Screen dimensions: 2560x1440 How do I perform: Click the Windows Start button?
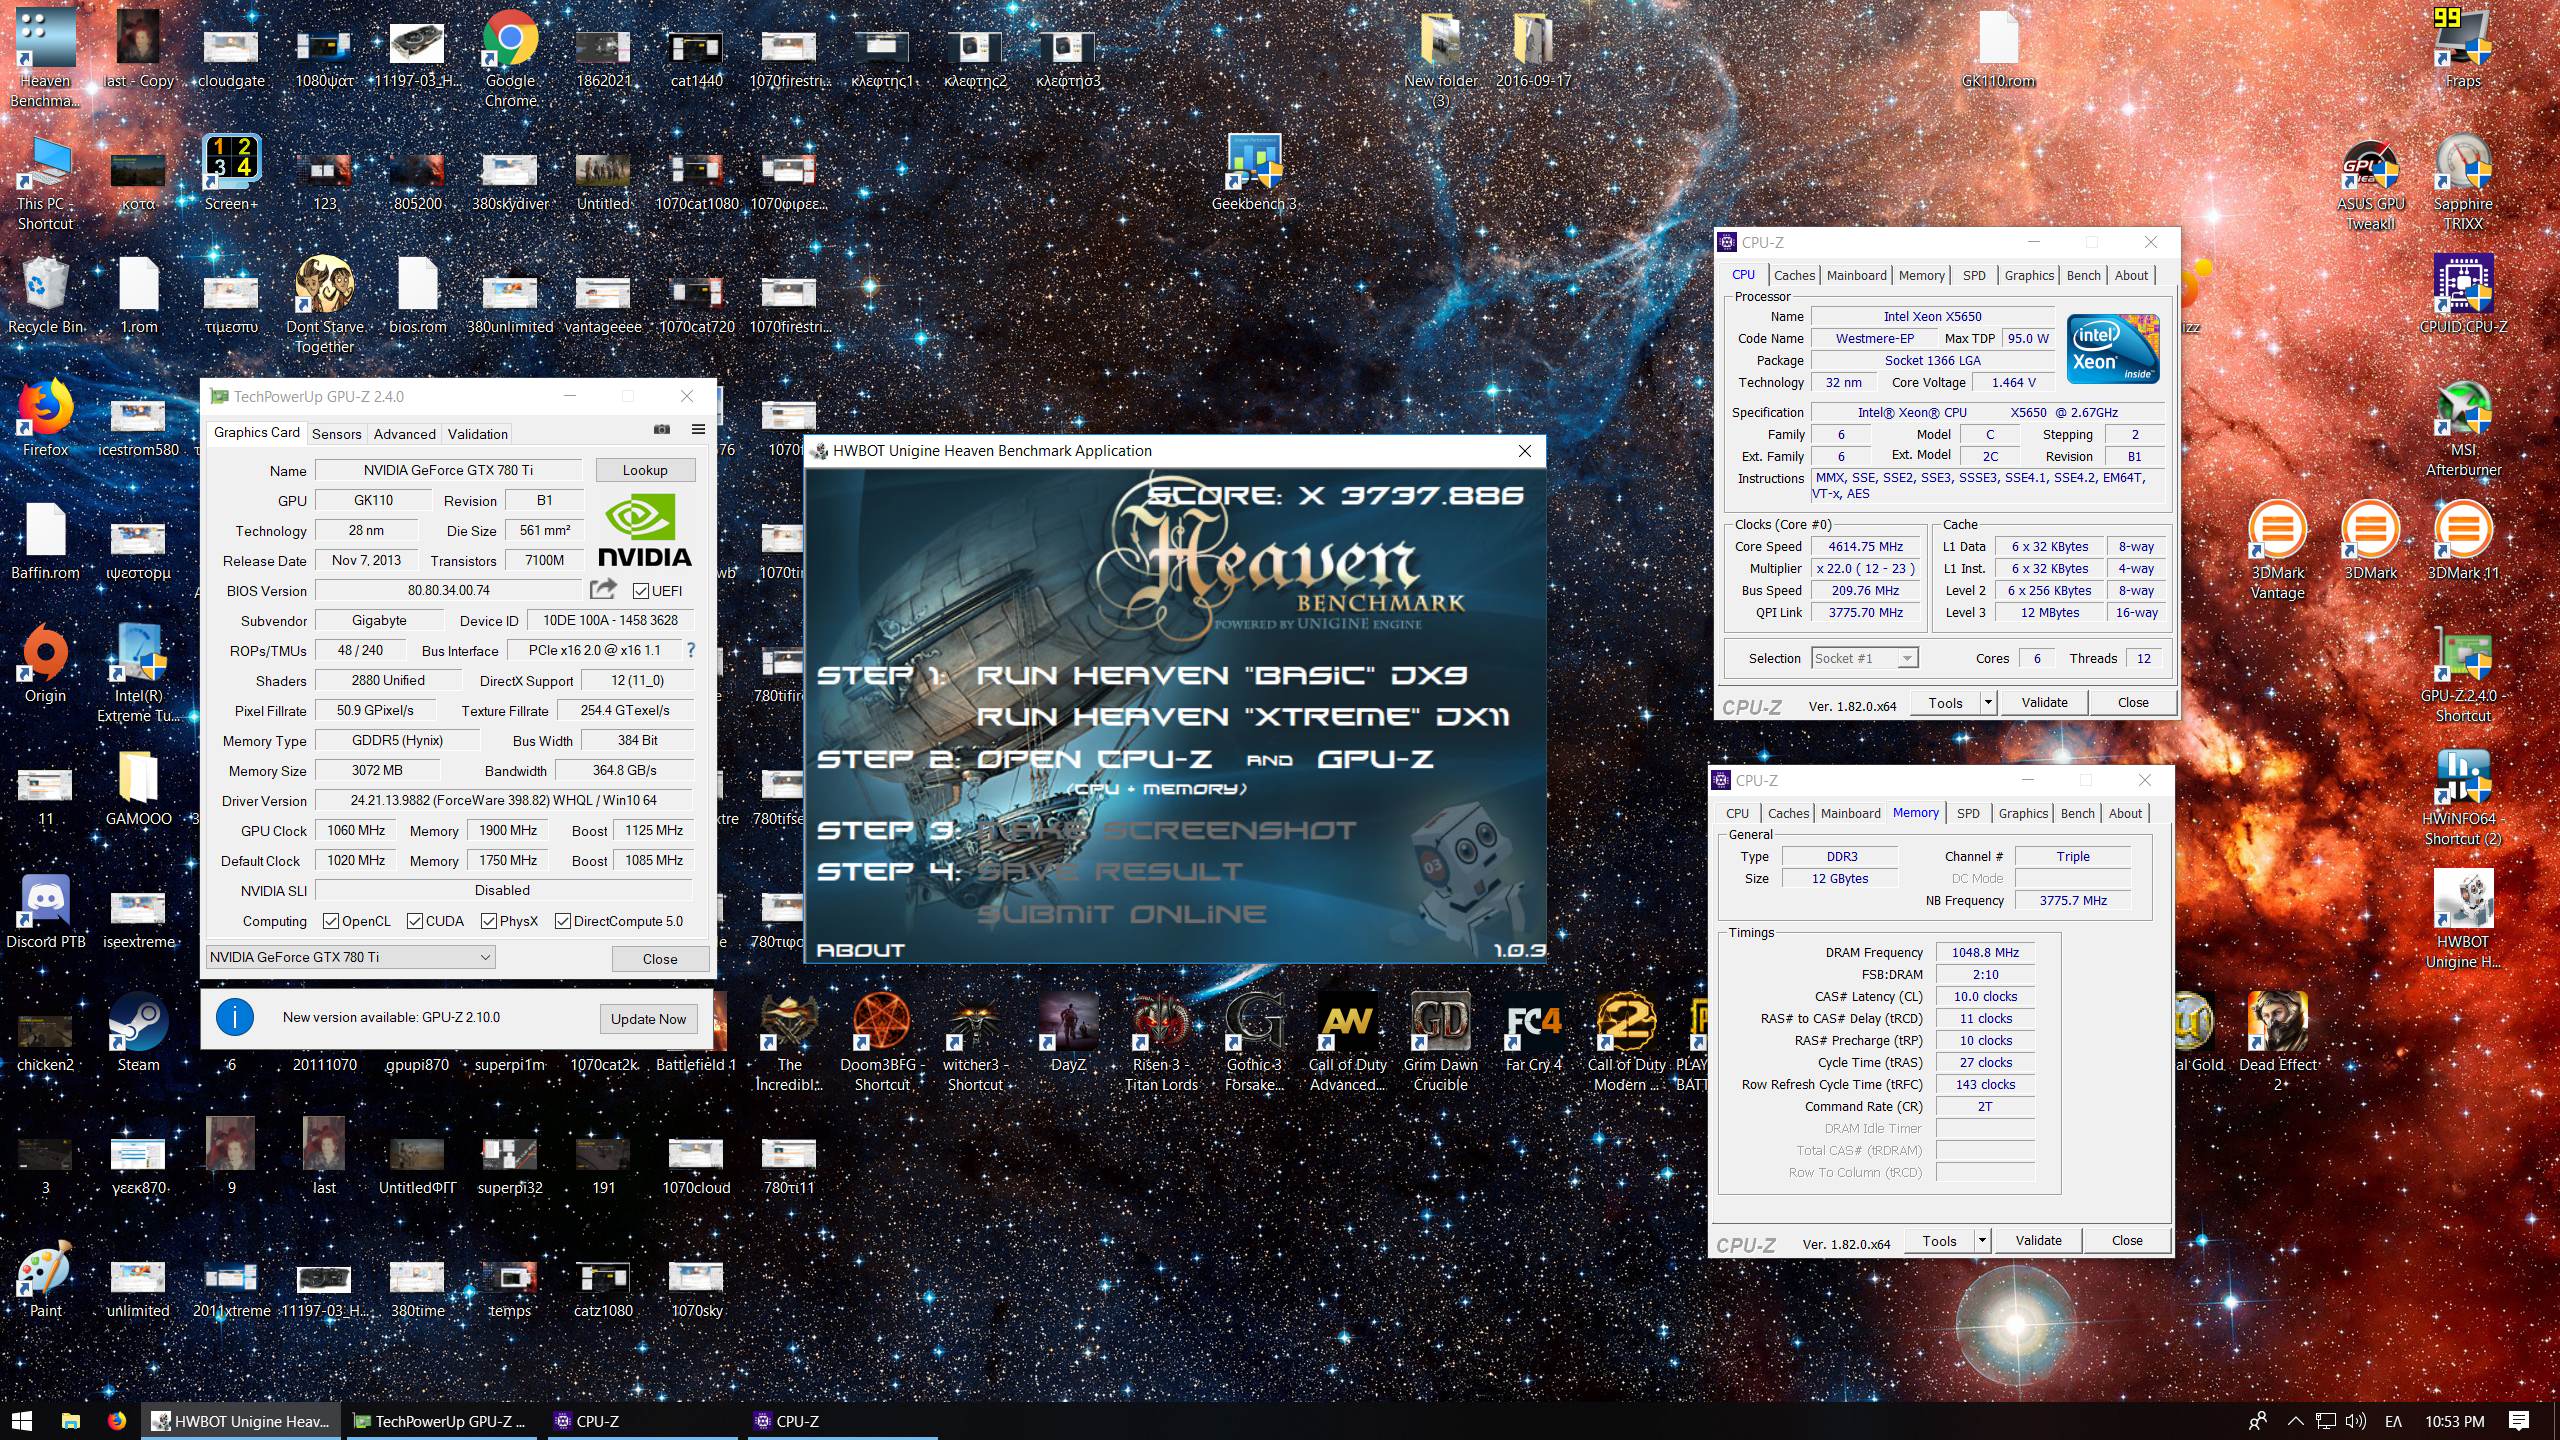coord(22,1420)
